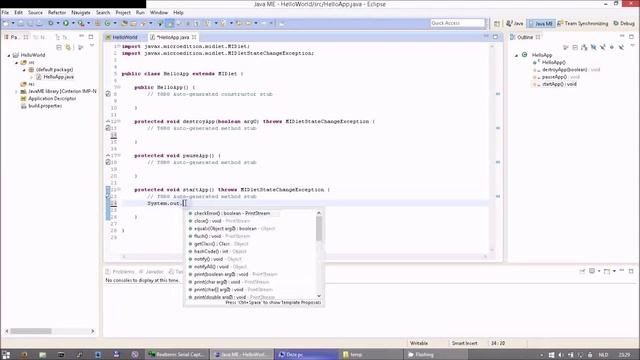Select pauseApp() in Outline
The width and height of the screenshot is (640, 360).
(557, 77)
